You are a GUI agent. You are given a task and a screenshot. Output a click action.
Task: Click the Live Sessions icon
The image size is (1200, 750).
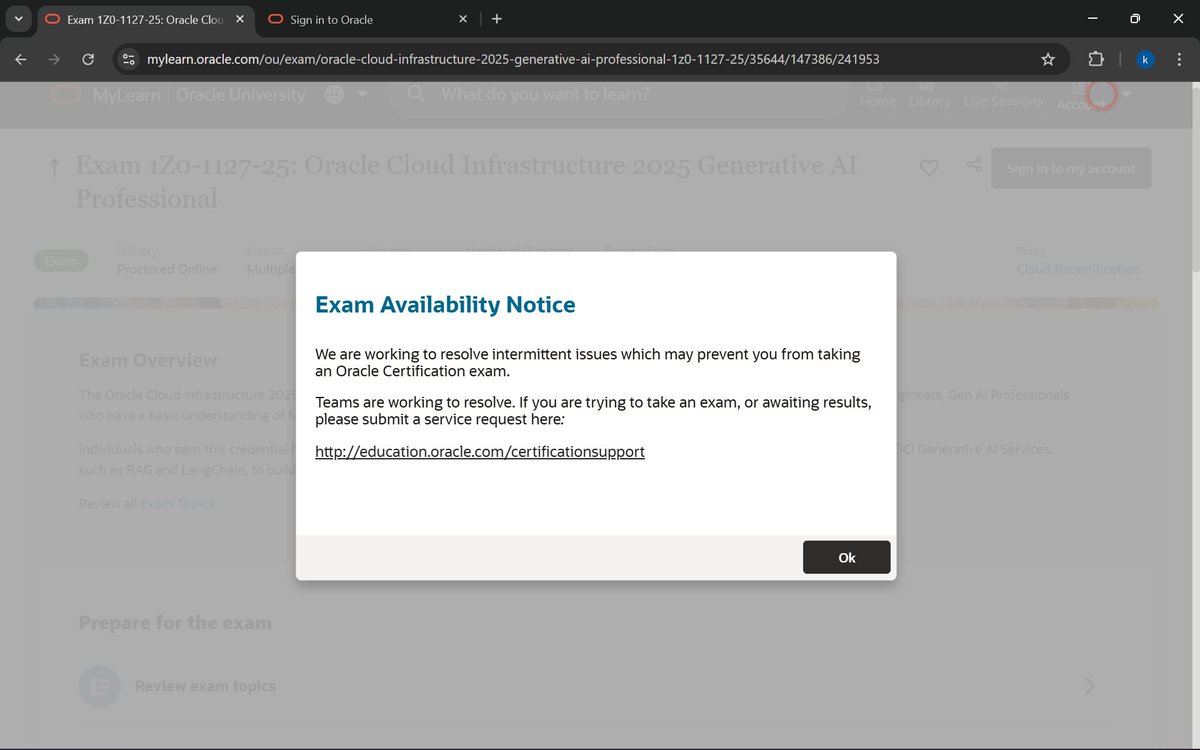[x=999, y=86]
